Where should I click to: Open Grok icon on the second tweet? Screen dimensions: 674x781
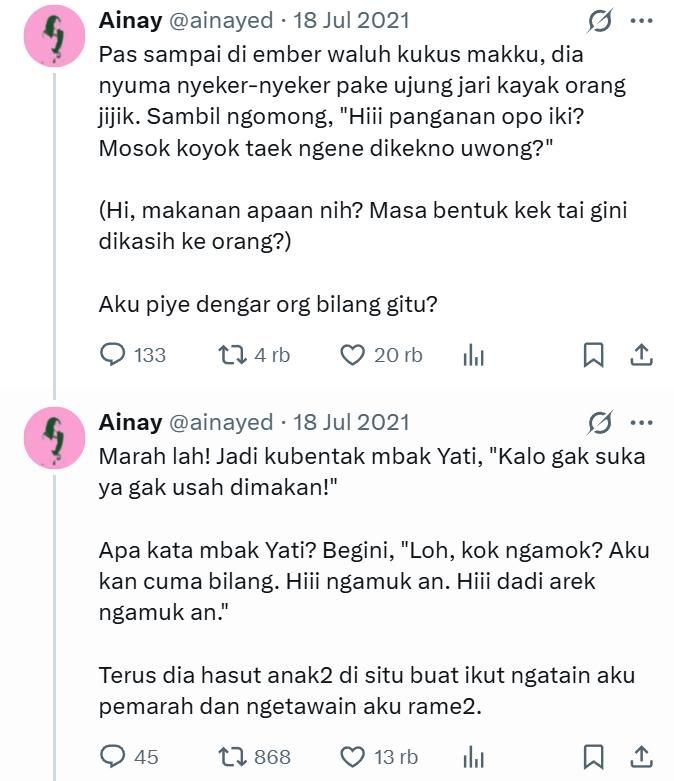[x=602, y=422]
